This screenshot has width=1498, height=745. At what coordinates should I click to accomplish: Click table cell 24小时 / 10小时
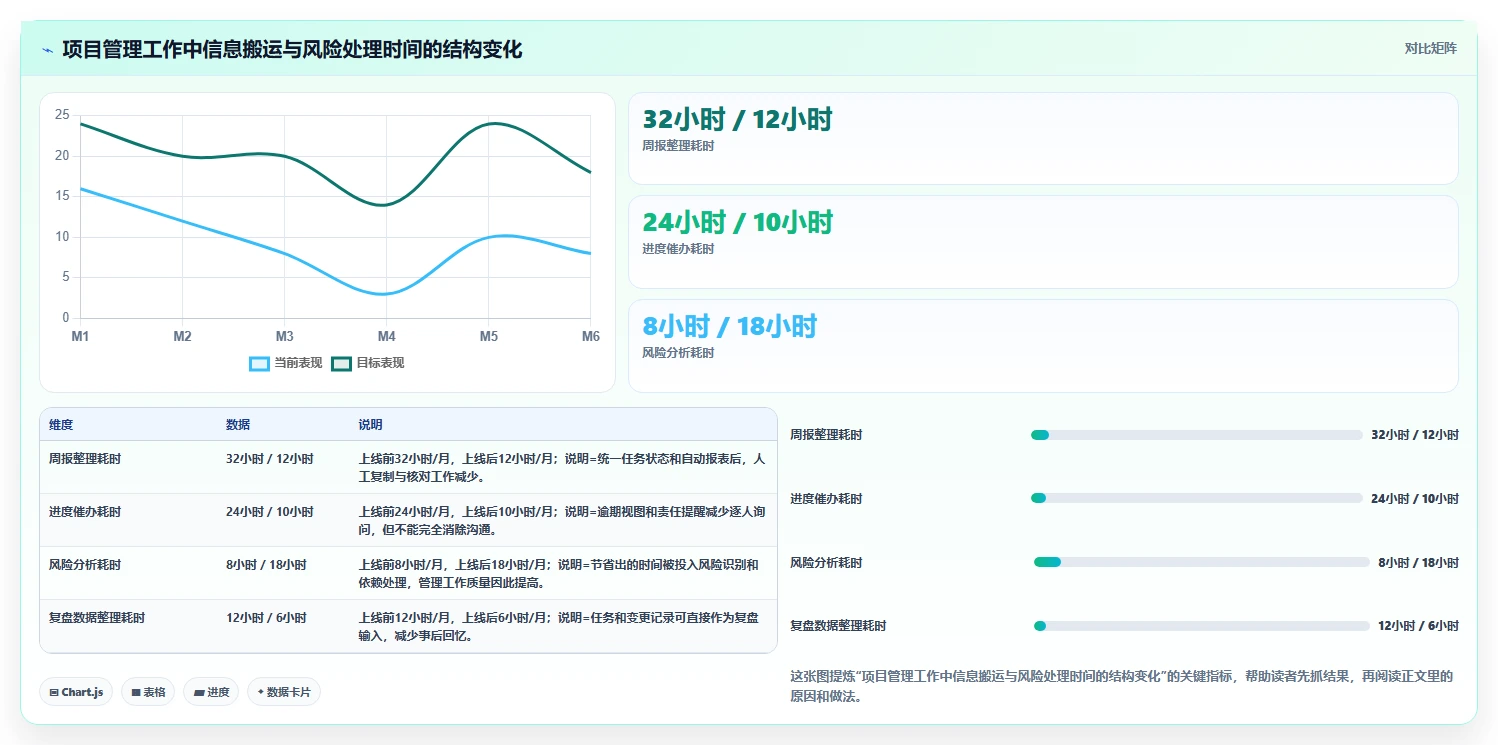pyautogui.click(x=270, y=512)
